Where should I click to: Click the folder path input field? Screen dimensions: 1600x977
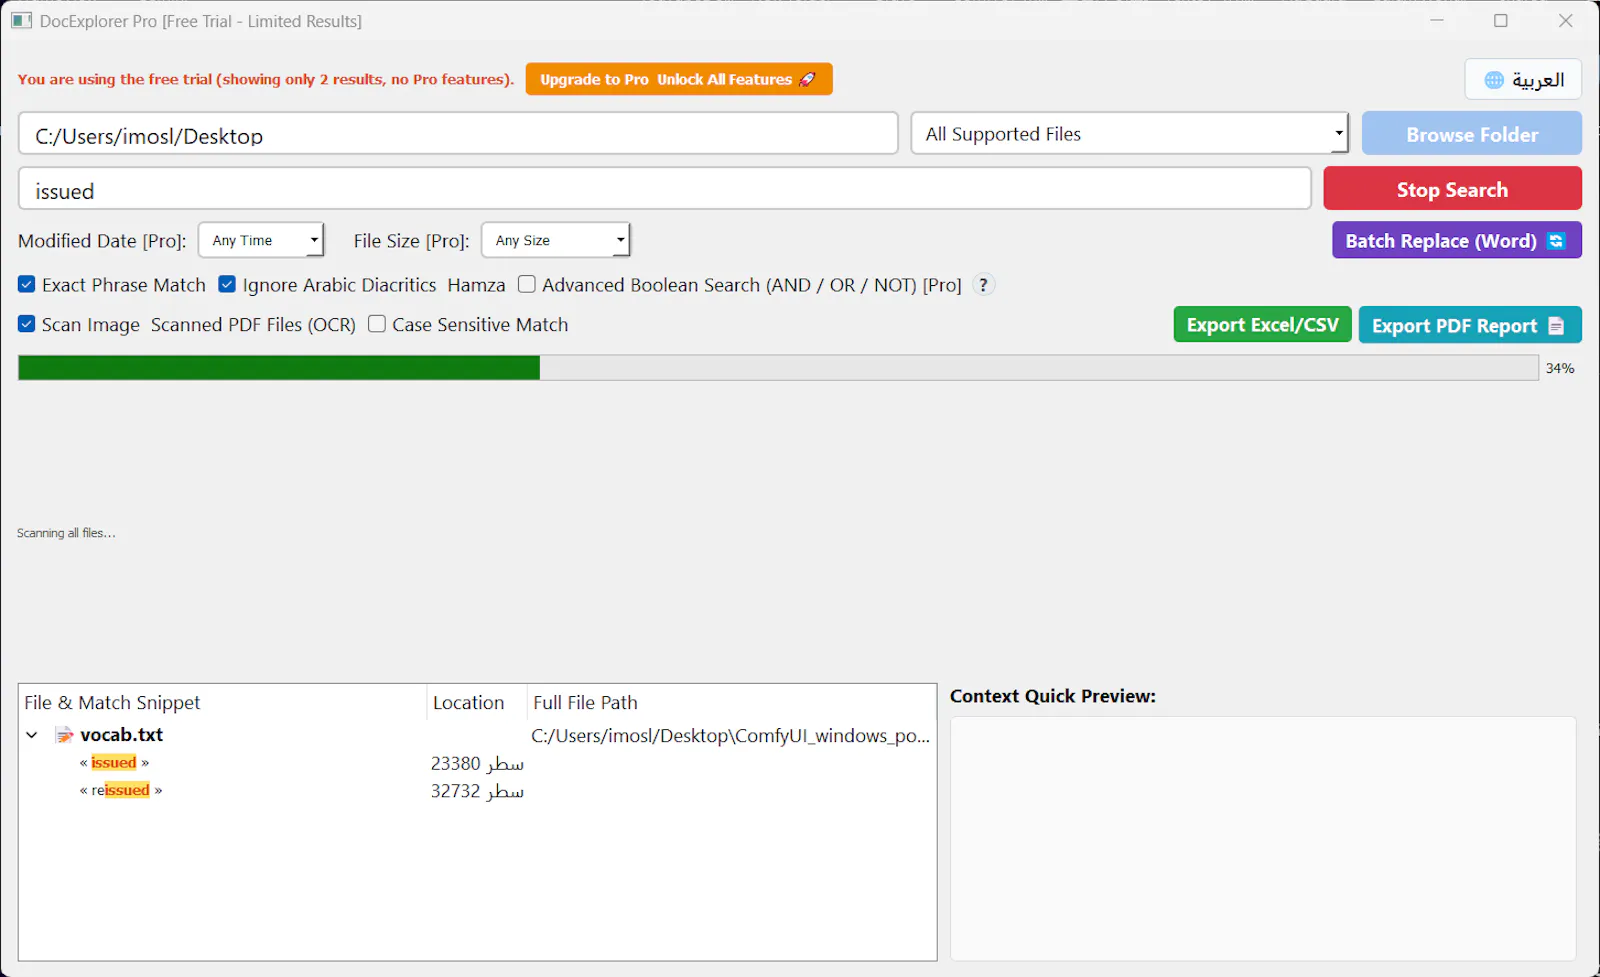[458, 134]
